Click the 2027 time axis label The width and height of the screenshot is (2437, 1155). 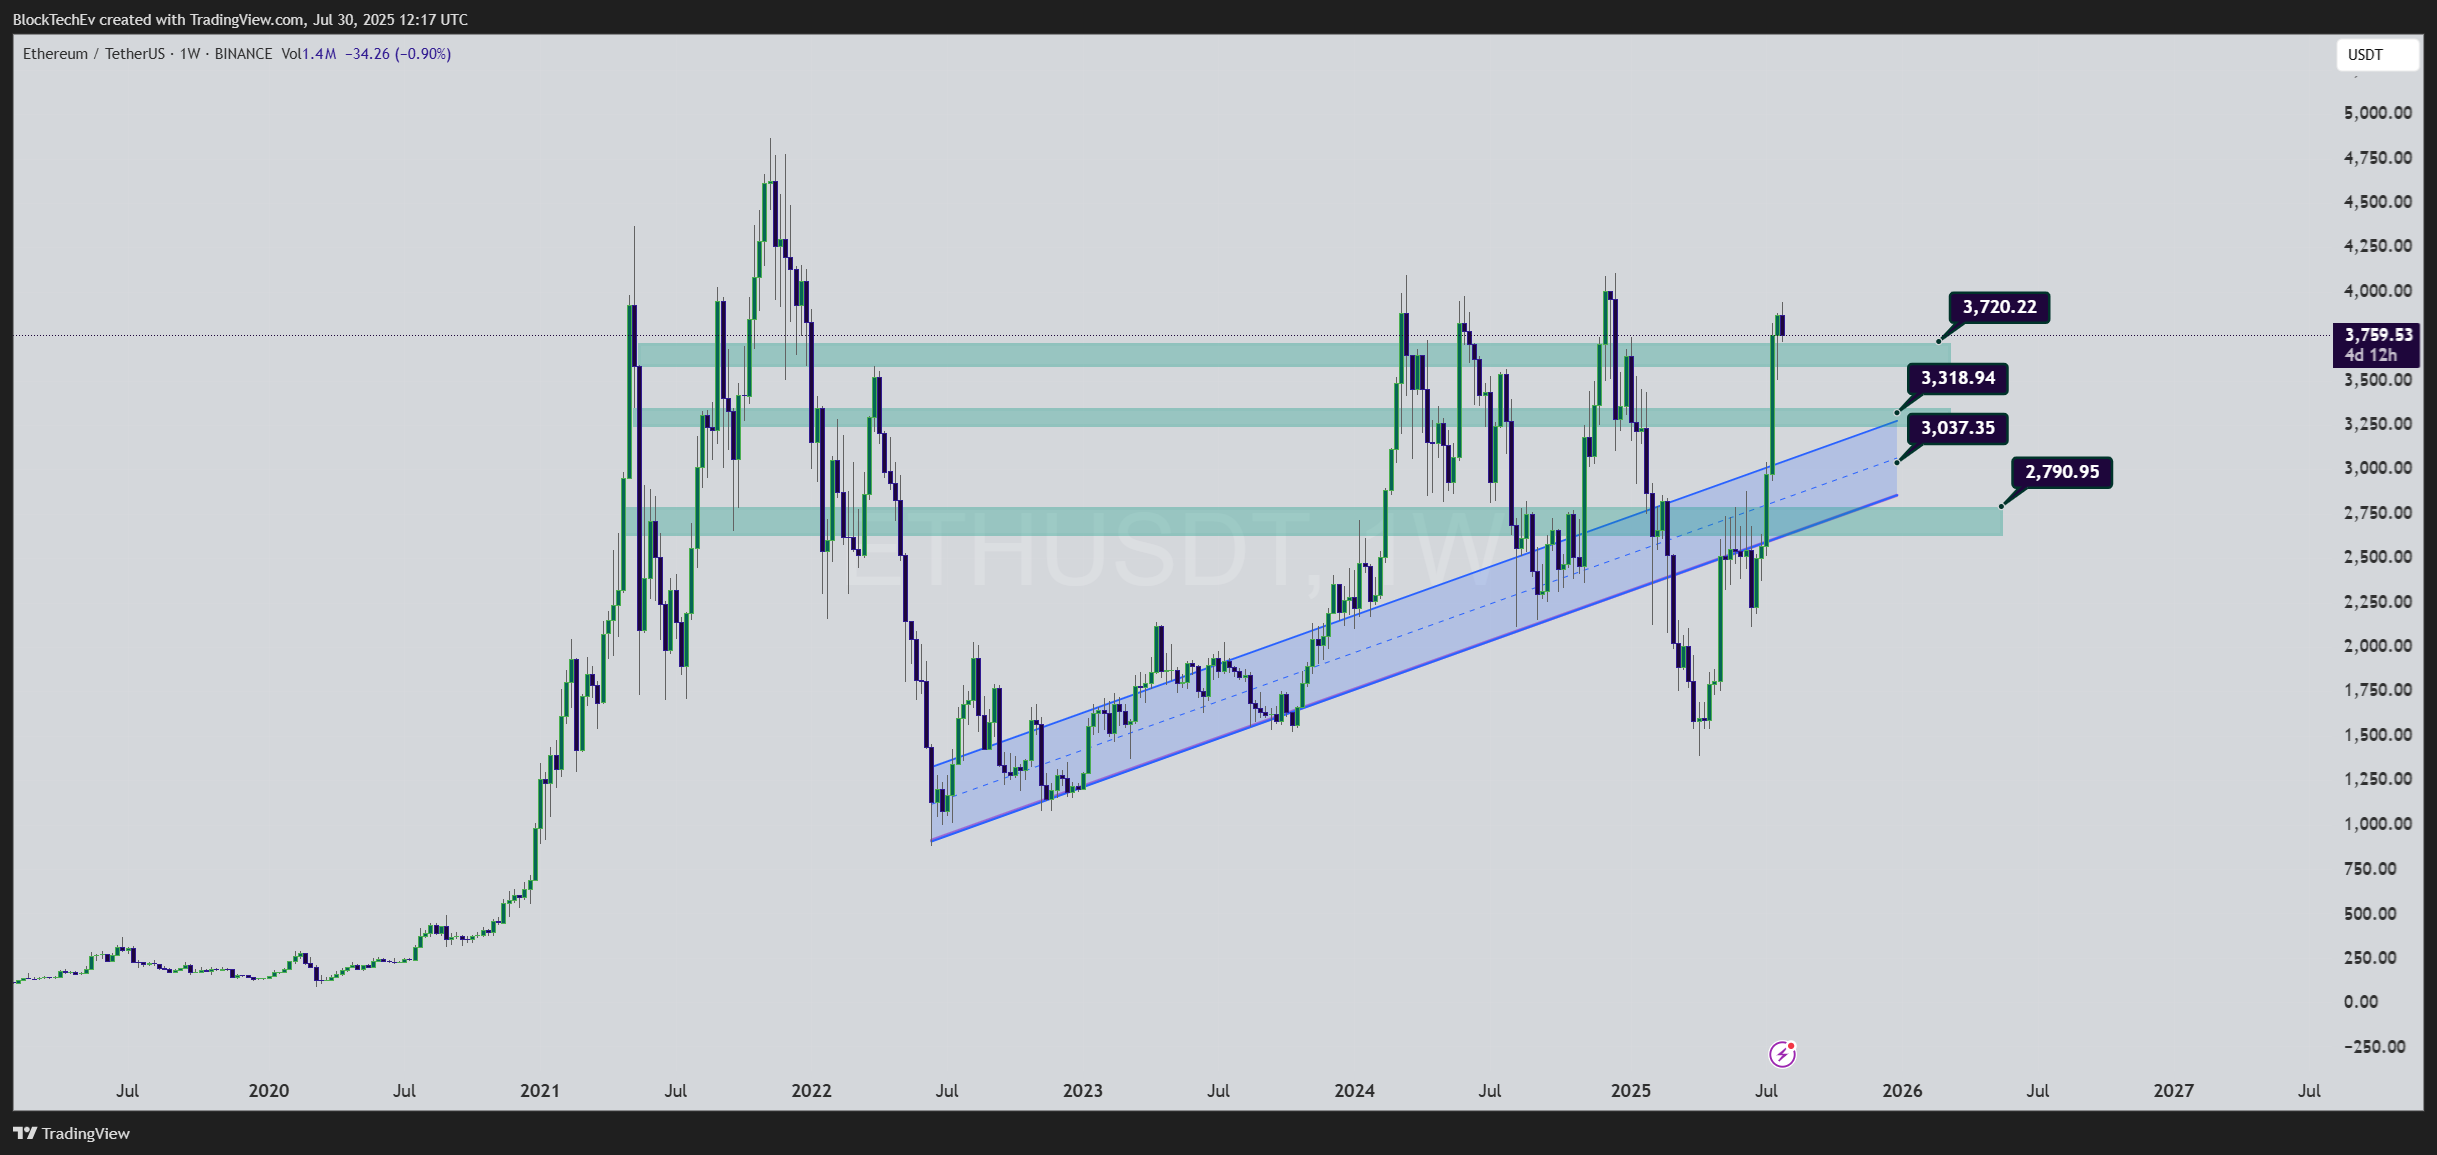click(2173, 1091)
